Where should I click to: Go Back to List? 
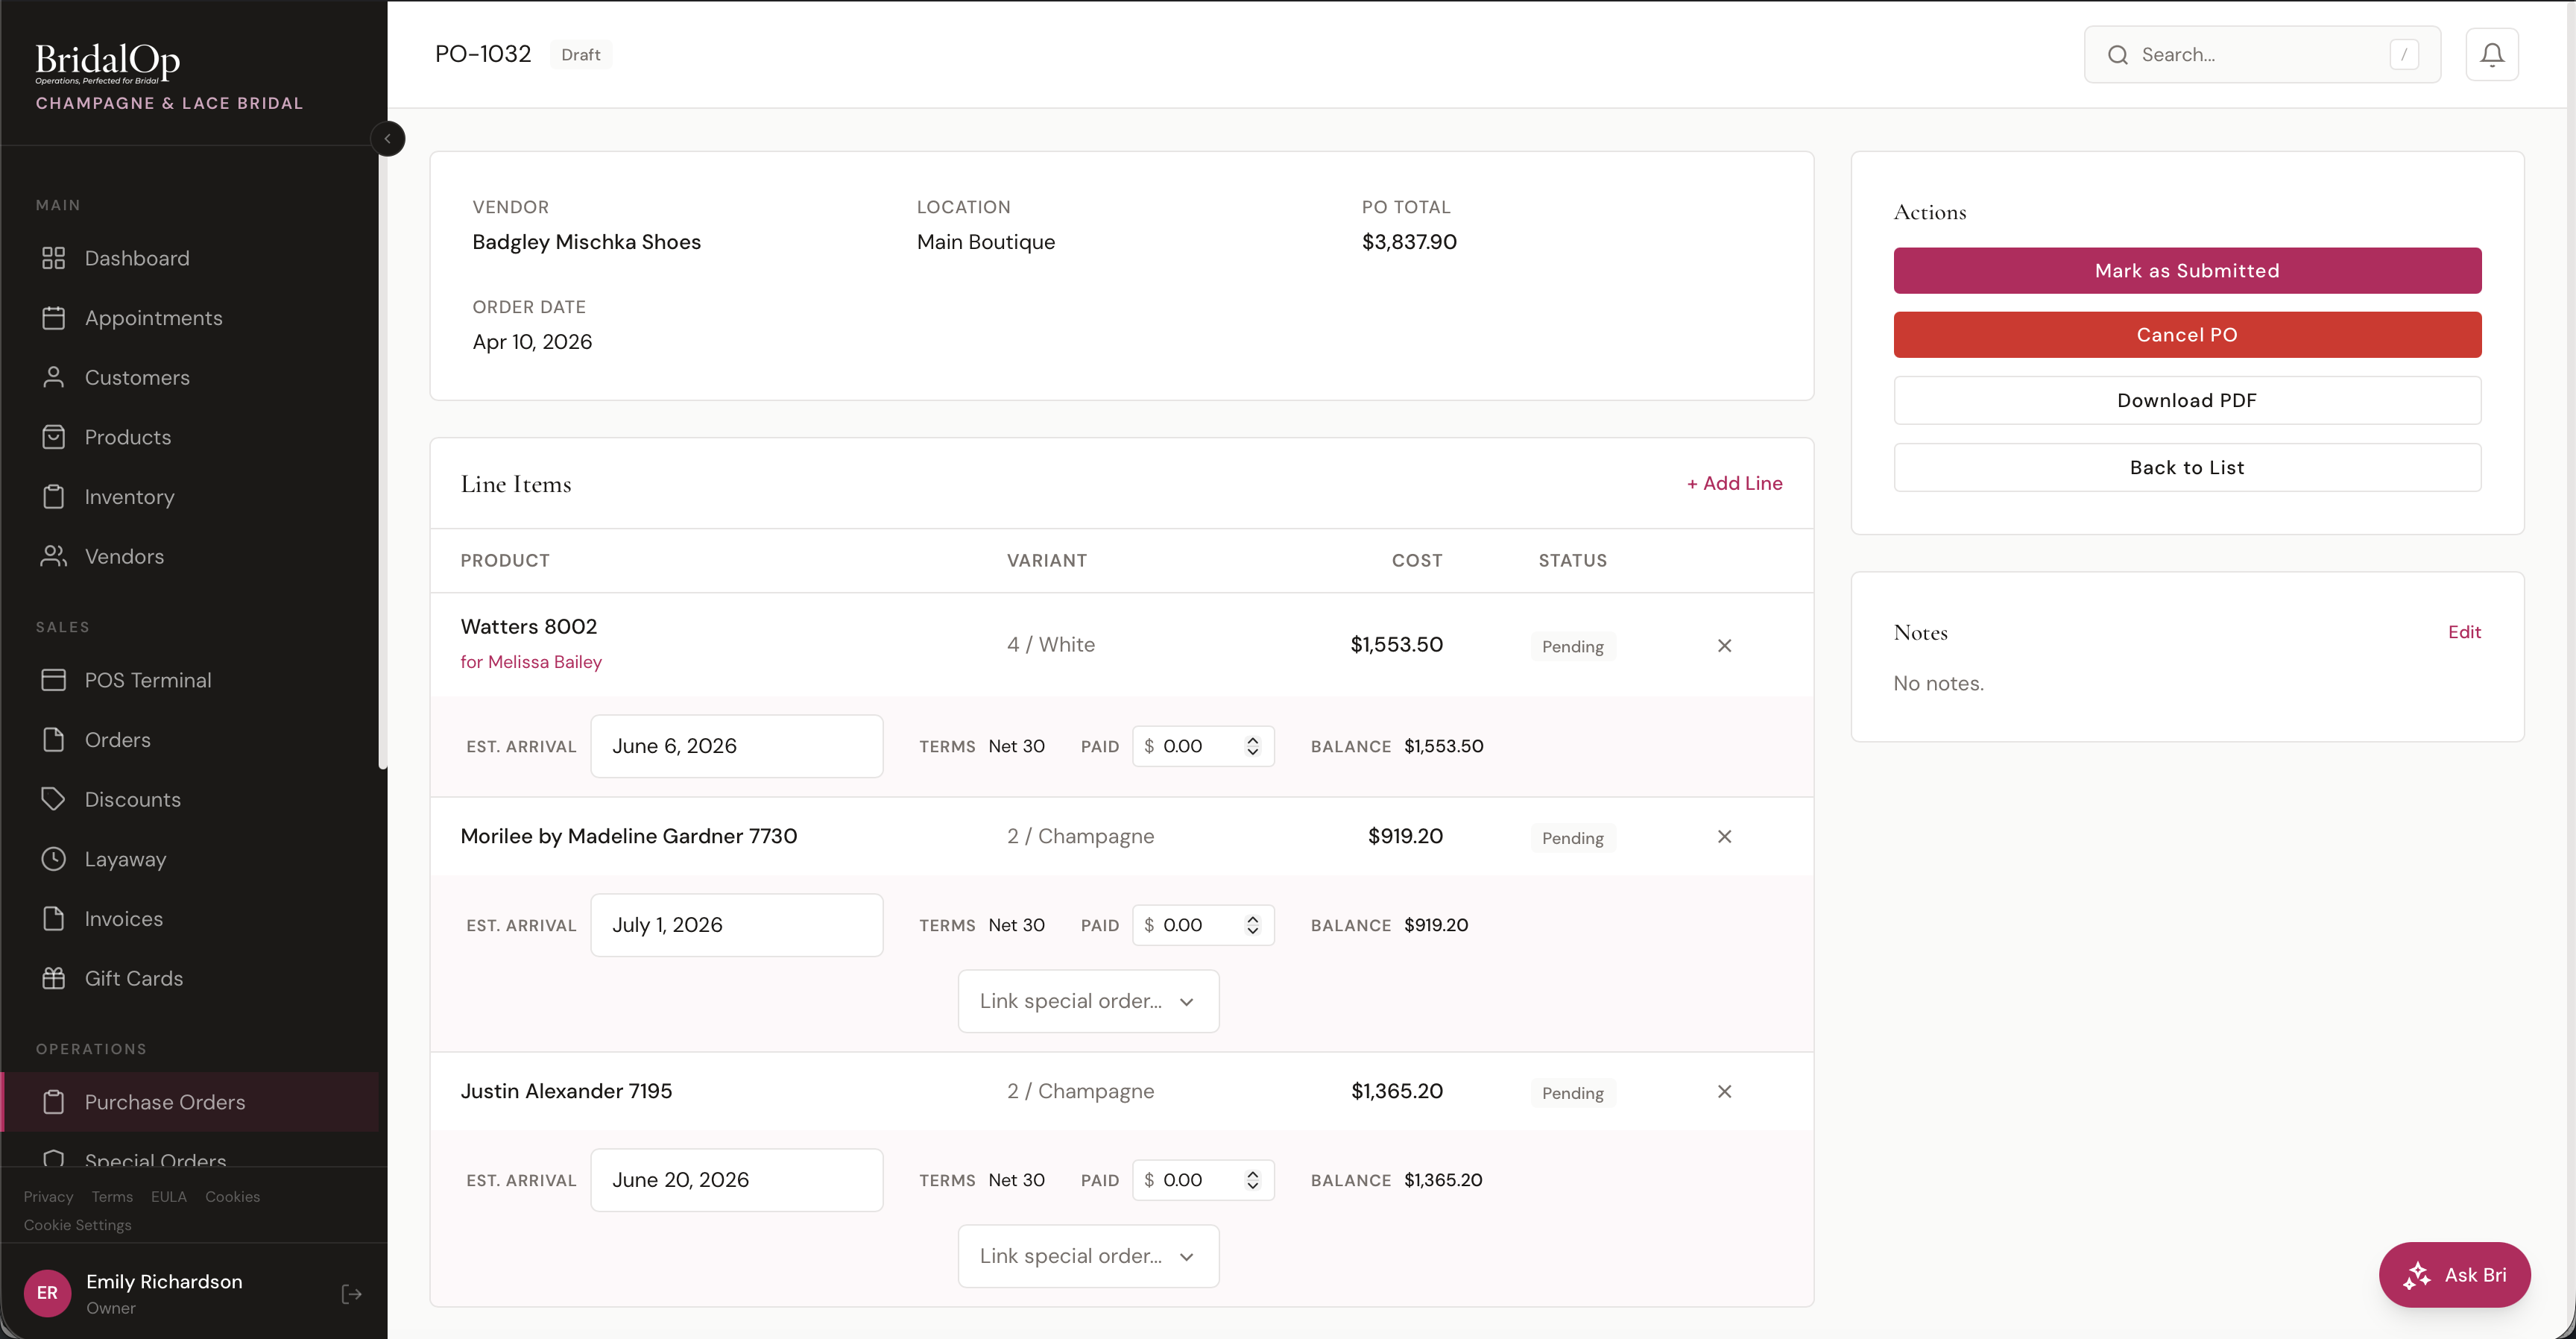(x=2187, y=467)
